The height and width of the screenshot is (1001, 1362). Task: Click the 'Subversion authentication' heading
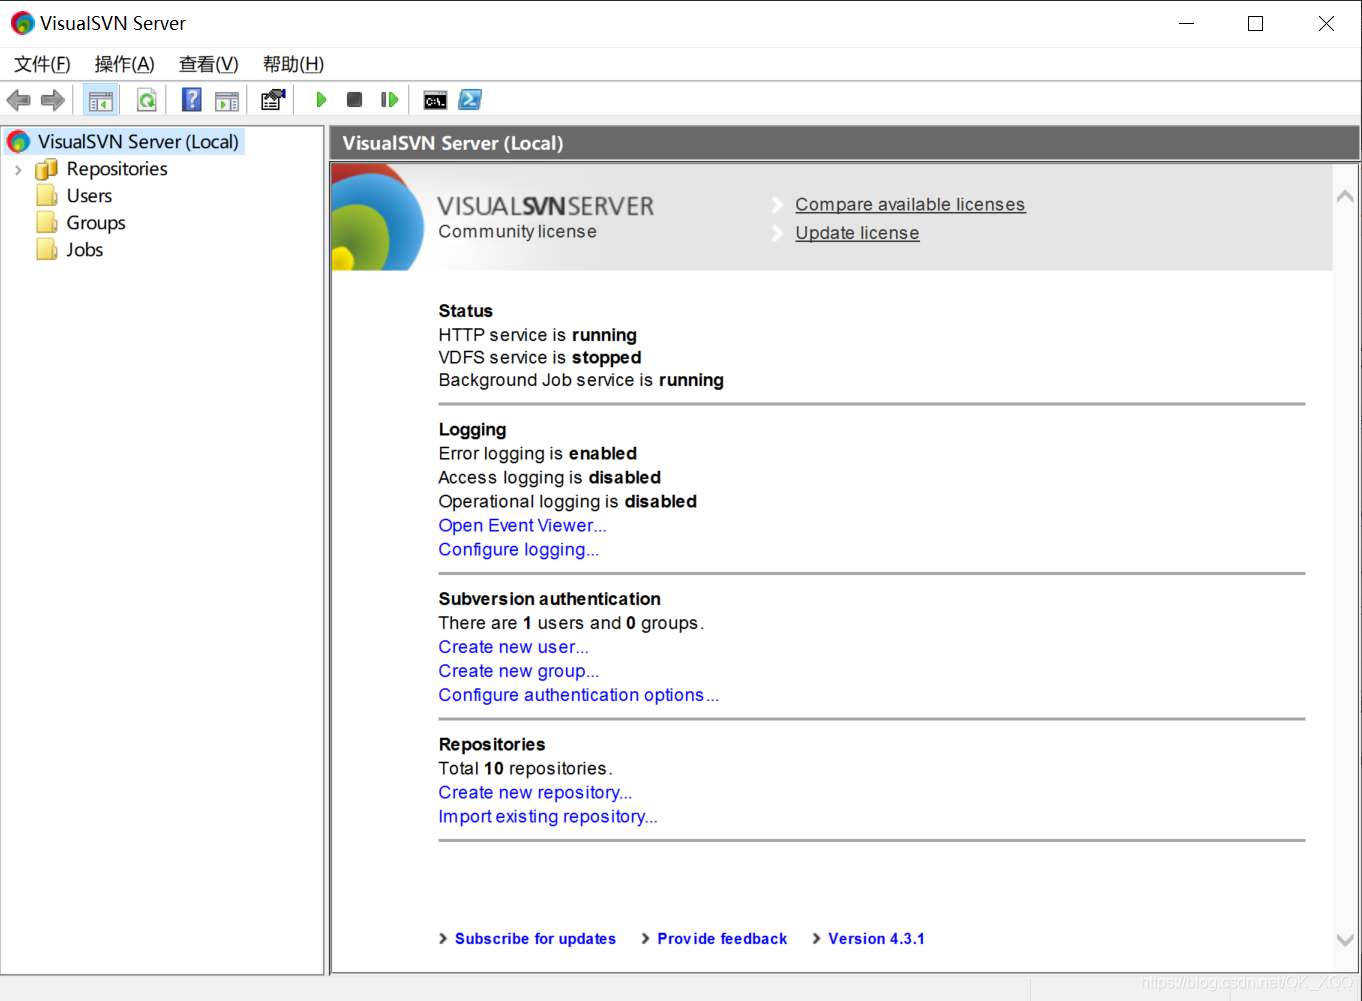(549, 599)
